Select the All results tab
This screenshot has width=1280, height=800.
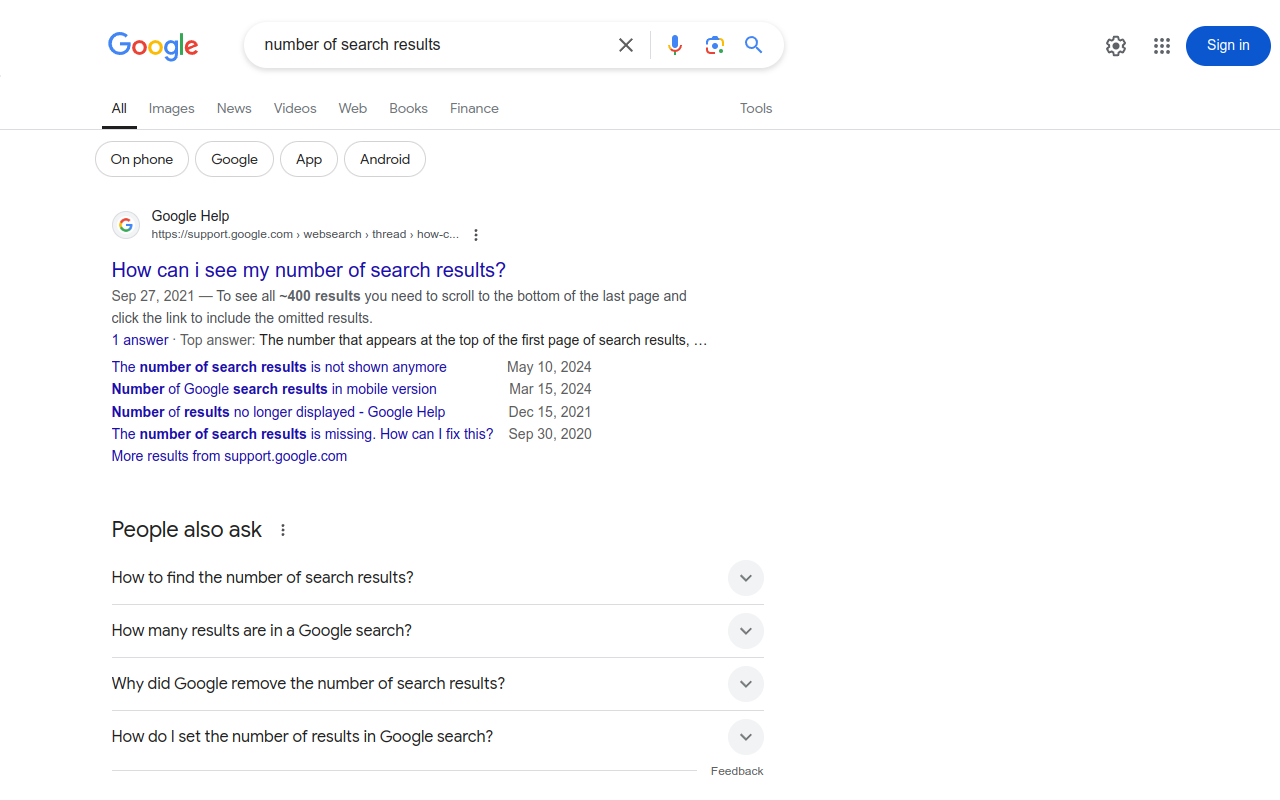[x=119, y=108]
